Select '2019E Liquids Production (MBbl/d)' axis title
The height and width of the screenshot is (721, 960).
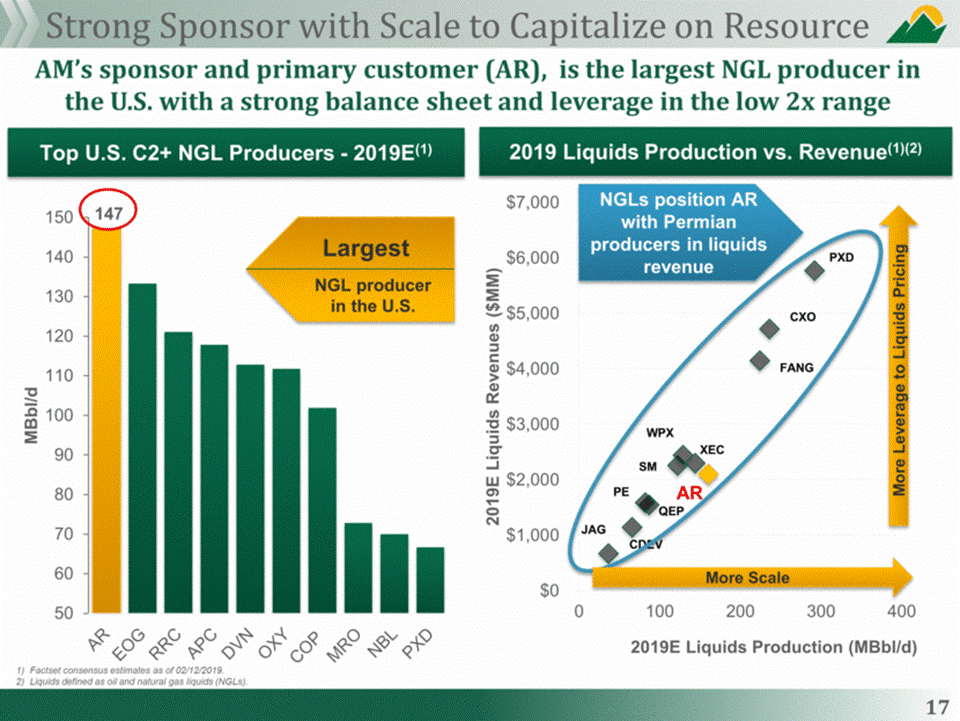point(774,647)
